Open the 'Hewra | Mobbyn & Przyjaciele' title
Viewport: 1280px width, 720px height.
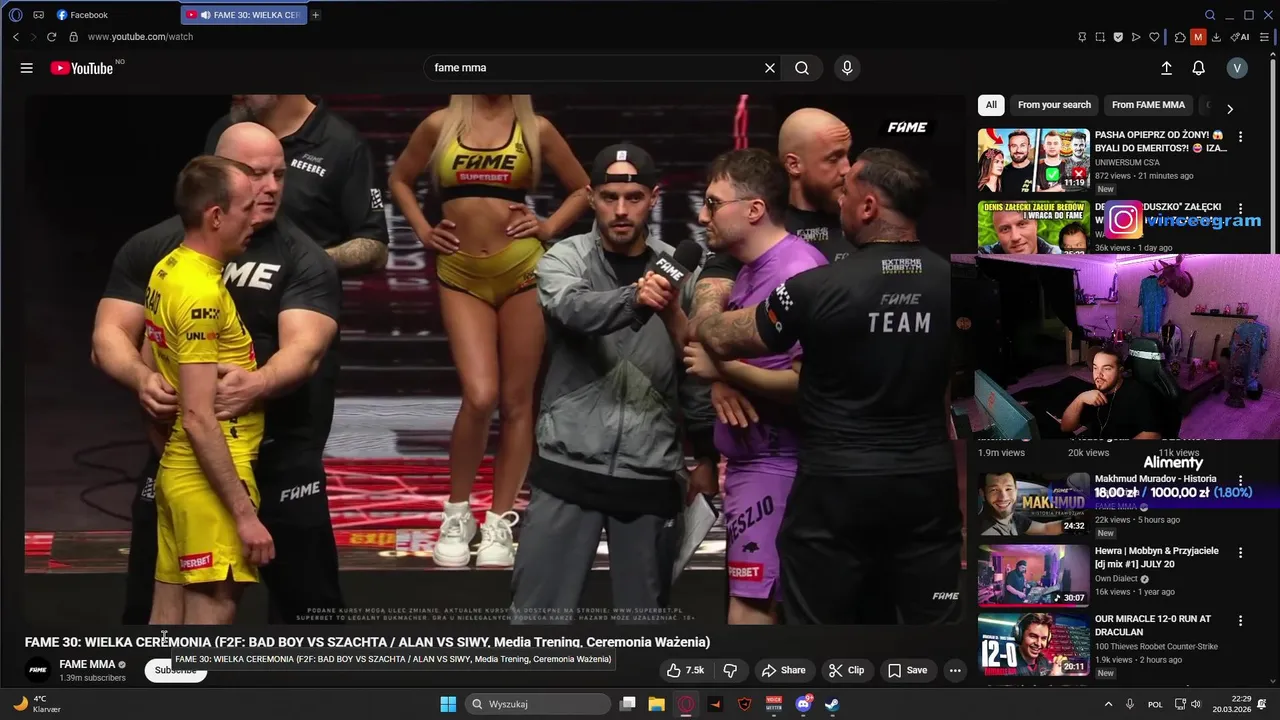click(1157, 557)
